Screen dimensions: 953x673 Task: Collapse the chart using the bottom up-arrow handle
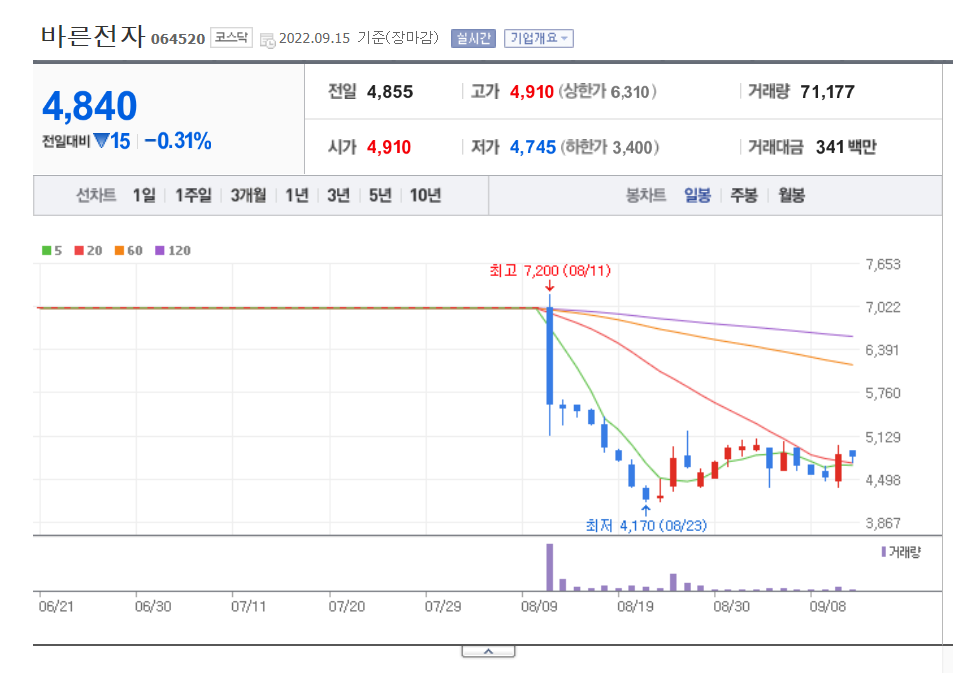click(x=488, y=651)
